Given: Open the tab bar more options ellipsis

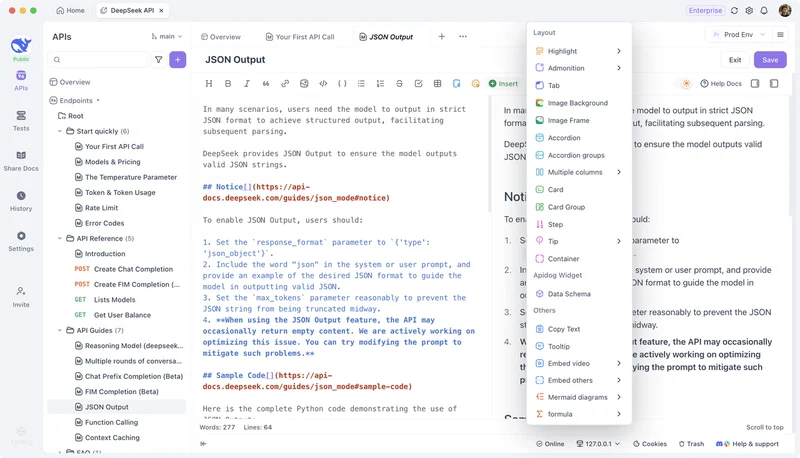Looking at the screenshot, I should (x=463, y=36).
